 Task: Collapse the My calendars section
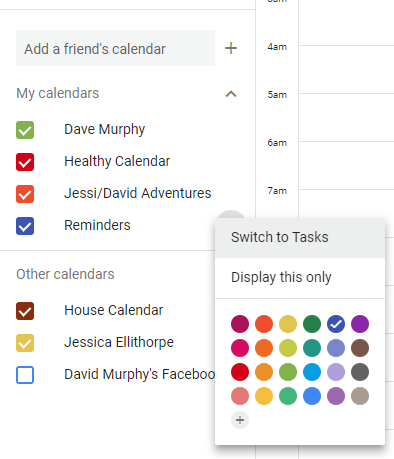(x=231, y=94)
